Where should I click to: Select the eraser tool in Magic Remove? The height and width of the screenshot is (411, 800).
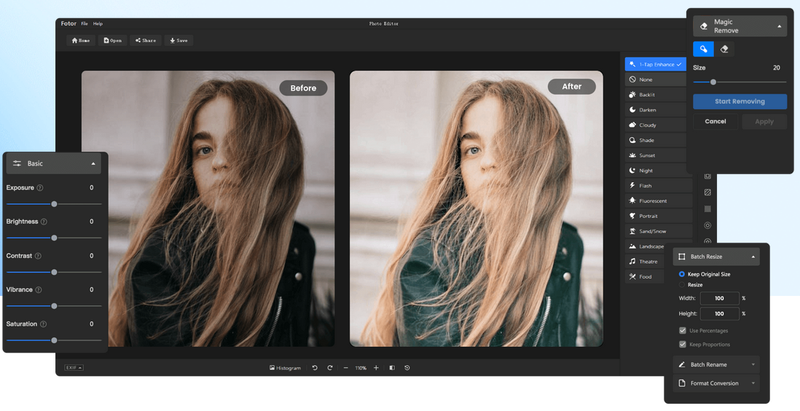click(726, 48)
